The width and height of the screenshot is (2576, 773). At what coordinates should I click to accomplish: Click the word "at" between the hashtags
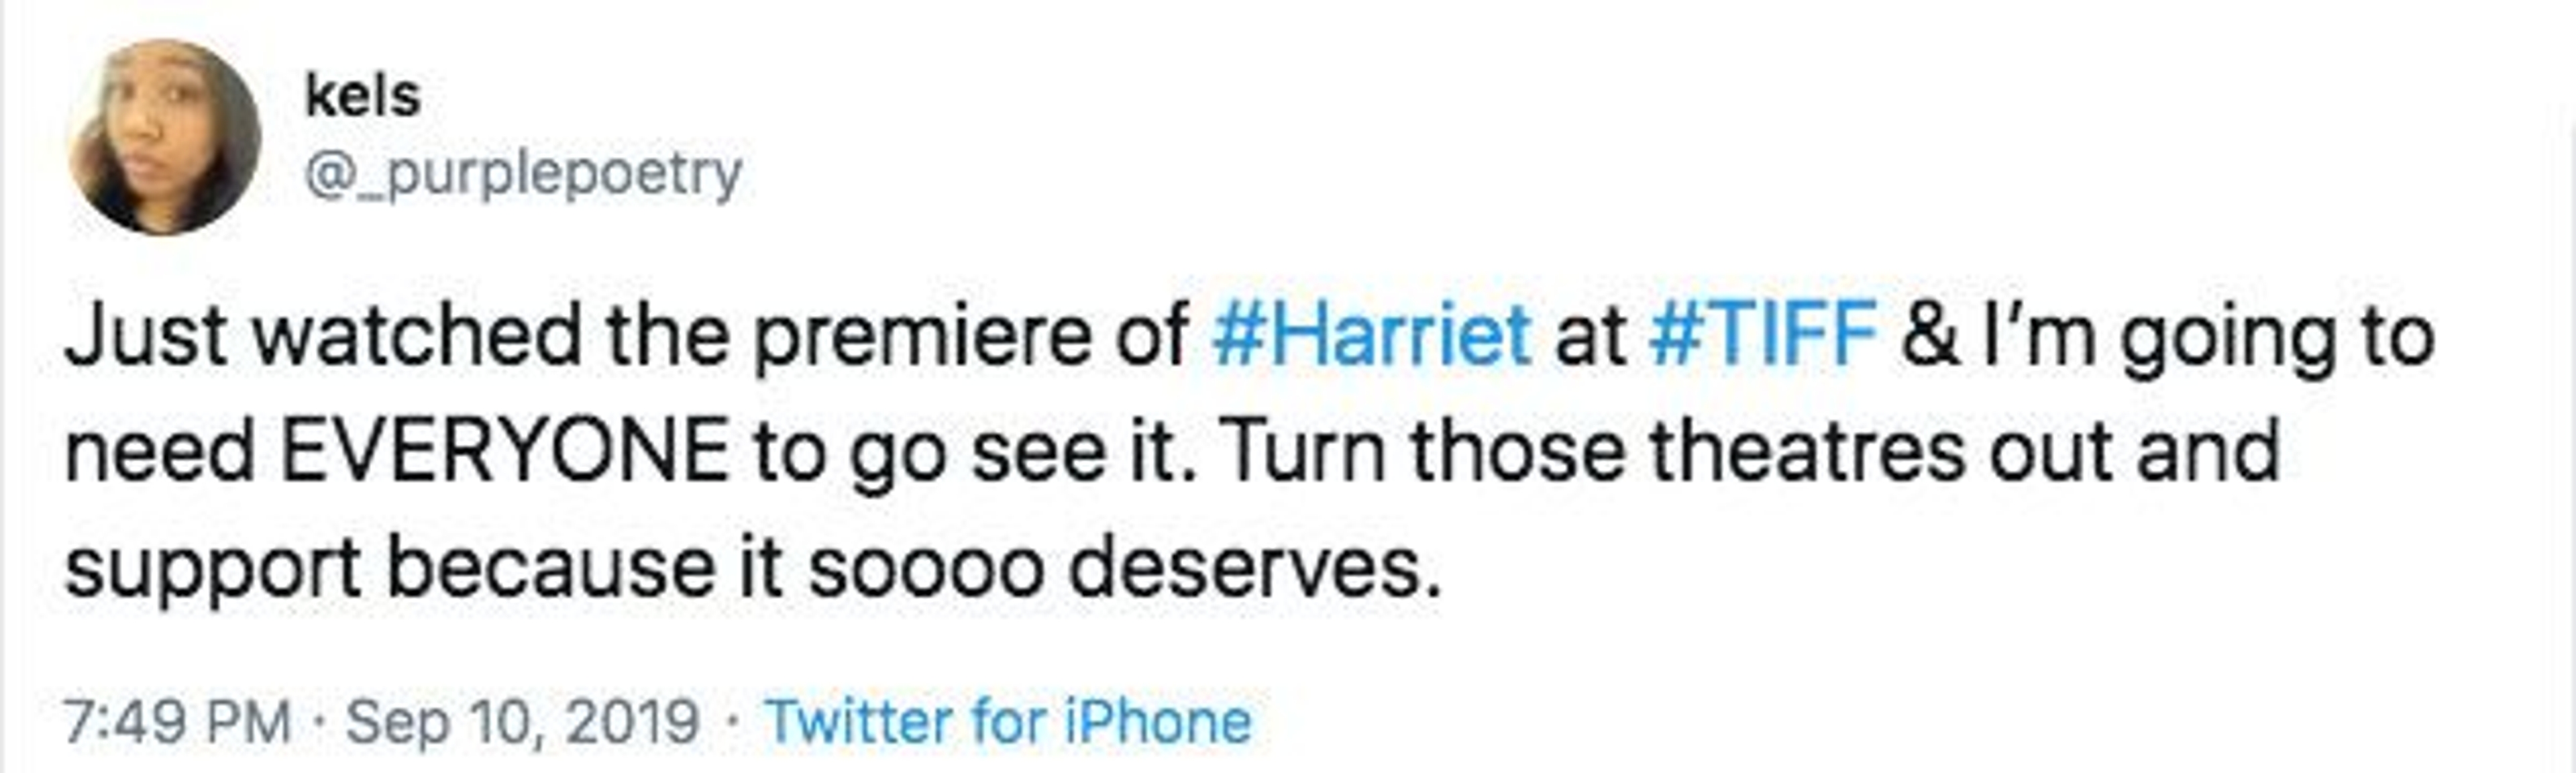(1590, 336)
